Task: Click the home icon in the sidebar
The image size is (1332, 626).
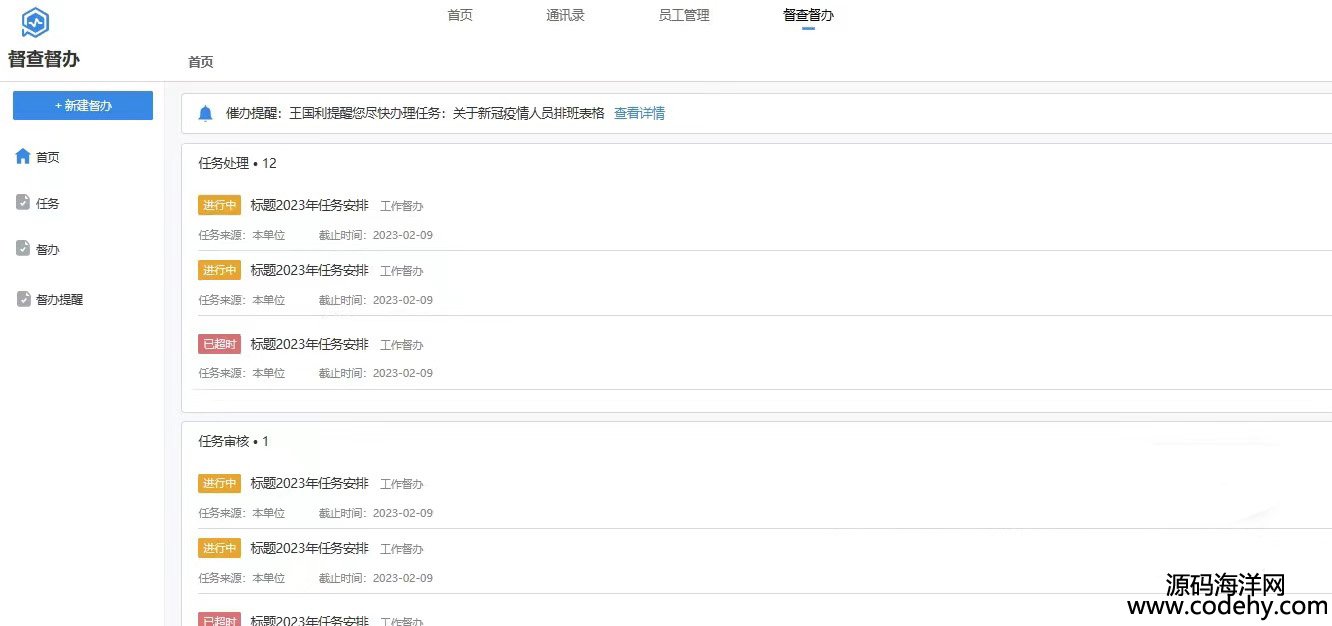Action: 23,157
